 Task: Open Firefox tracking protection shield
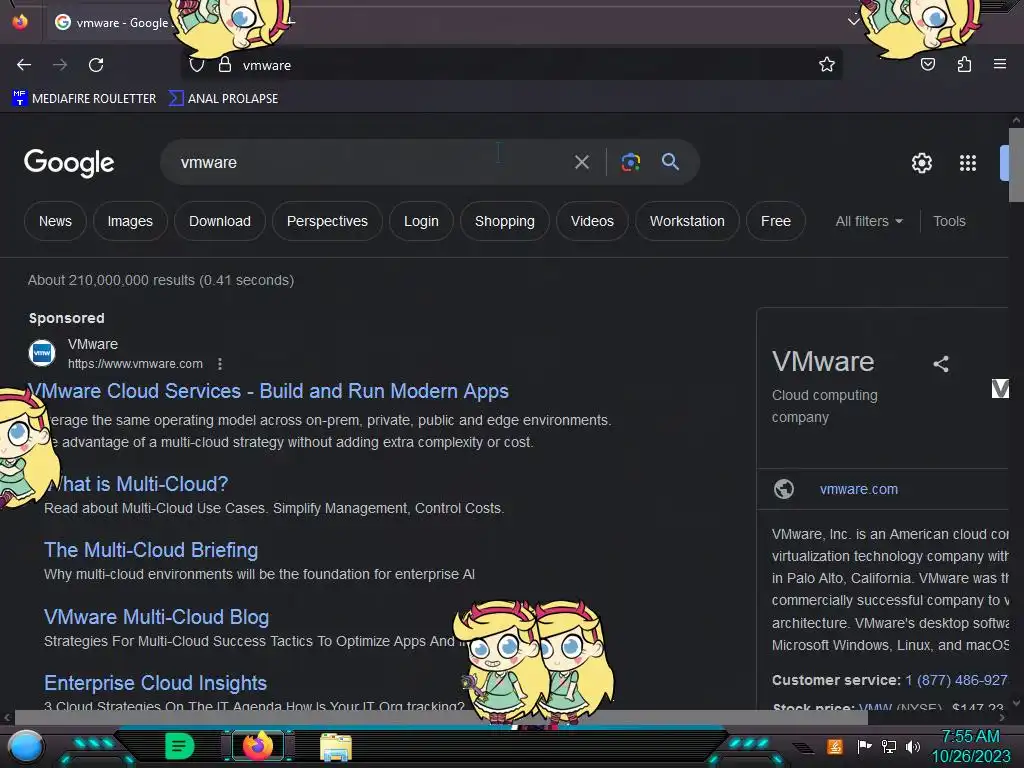tap(197, 65)
